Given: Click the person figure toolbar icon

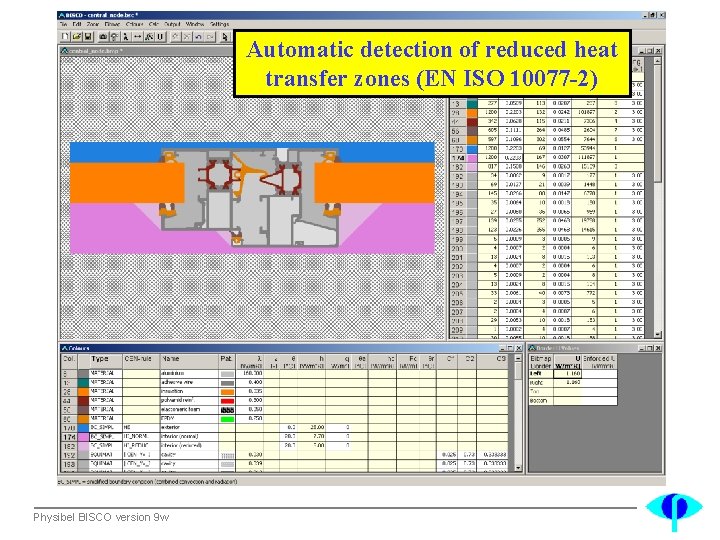Looking at the screenshot, I should click(125, 36).
